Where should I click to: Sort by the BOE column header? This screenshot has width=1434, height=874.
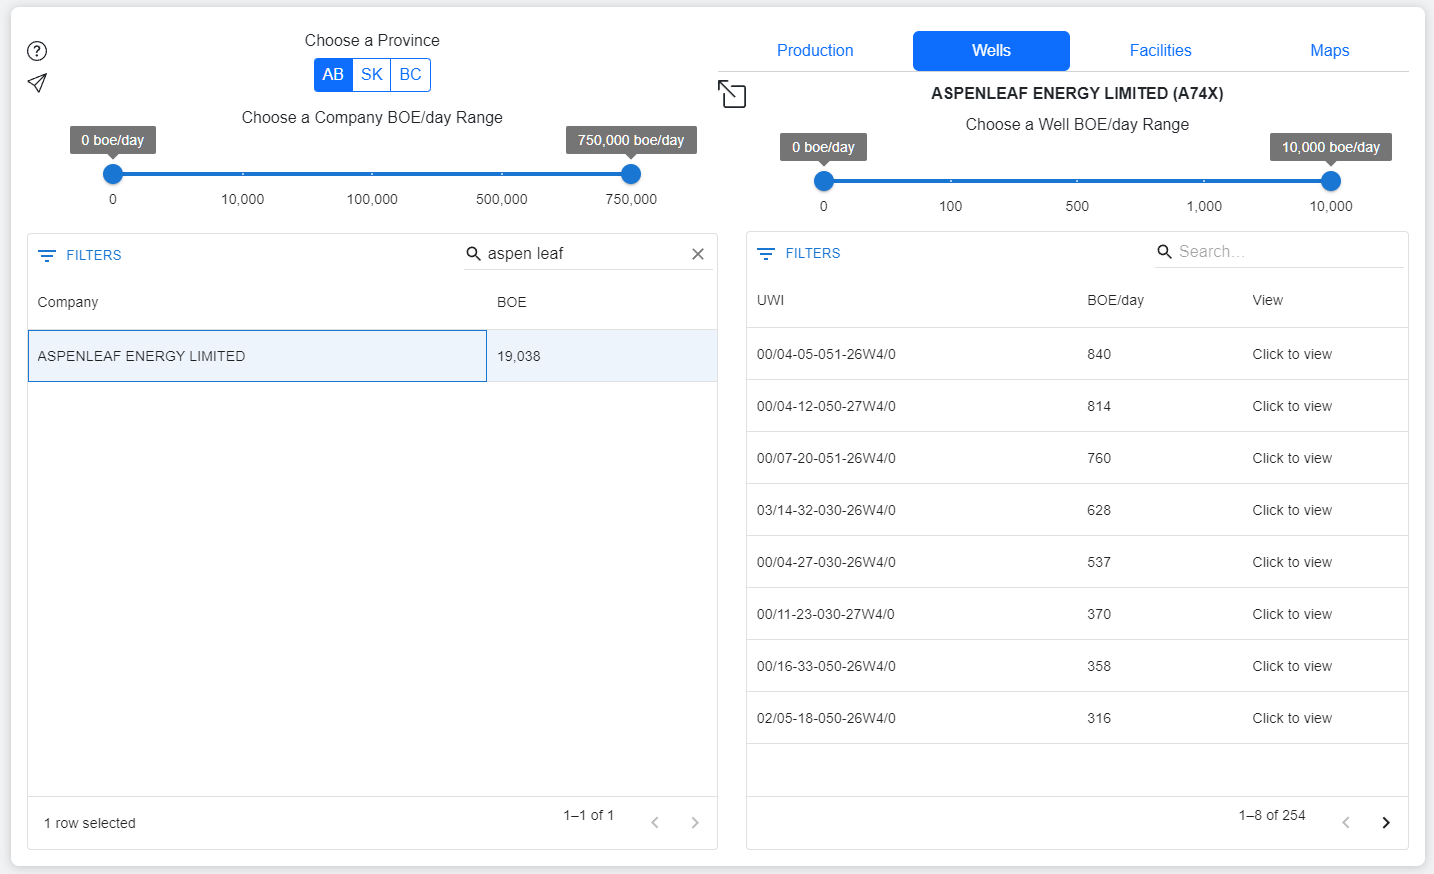click(x=511, y=302)
